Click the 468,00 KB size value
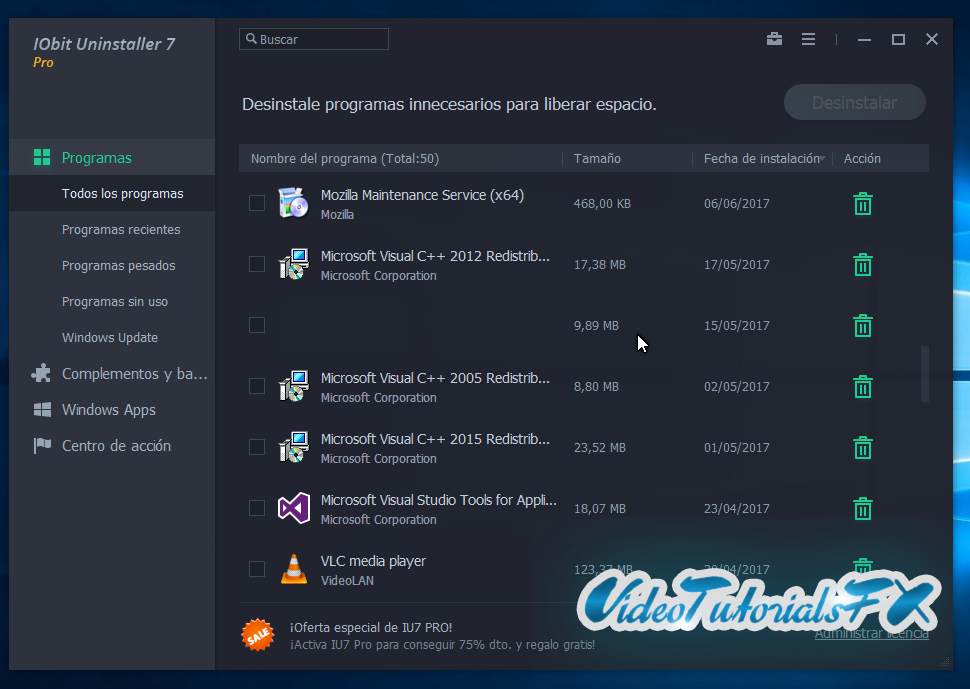 point(602,203)
